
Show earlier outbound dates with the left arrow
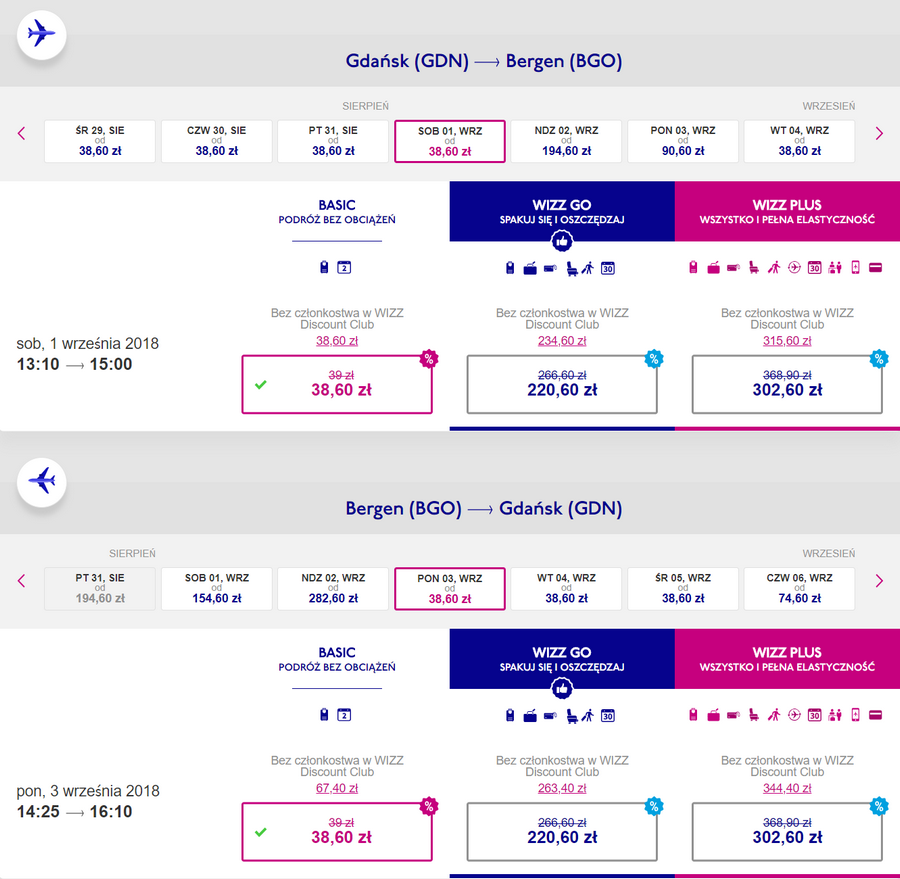[21, 134]
